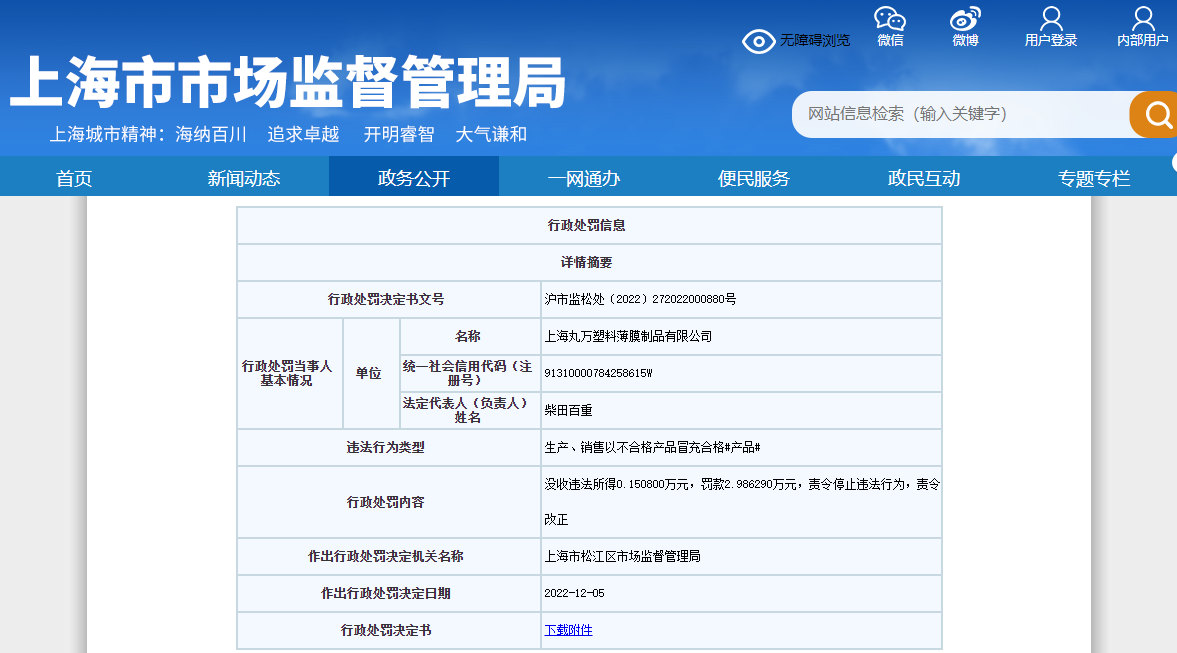Click the 单位 label cell
Viewport: 1177px width, 653px height.
point(372,373)
